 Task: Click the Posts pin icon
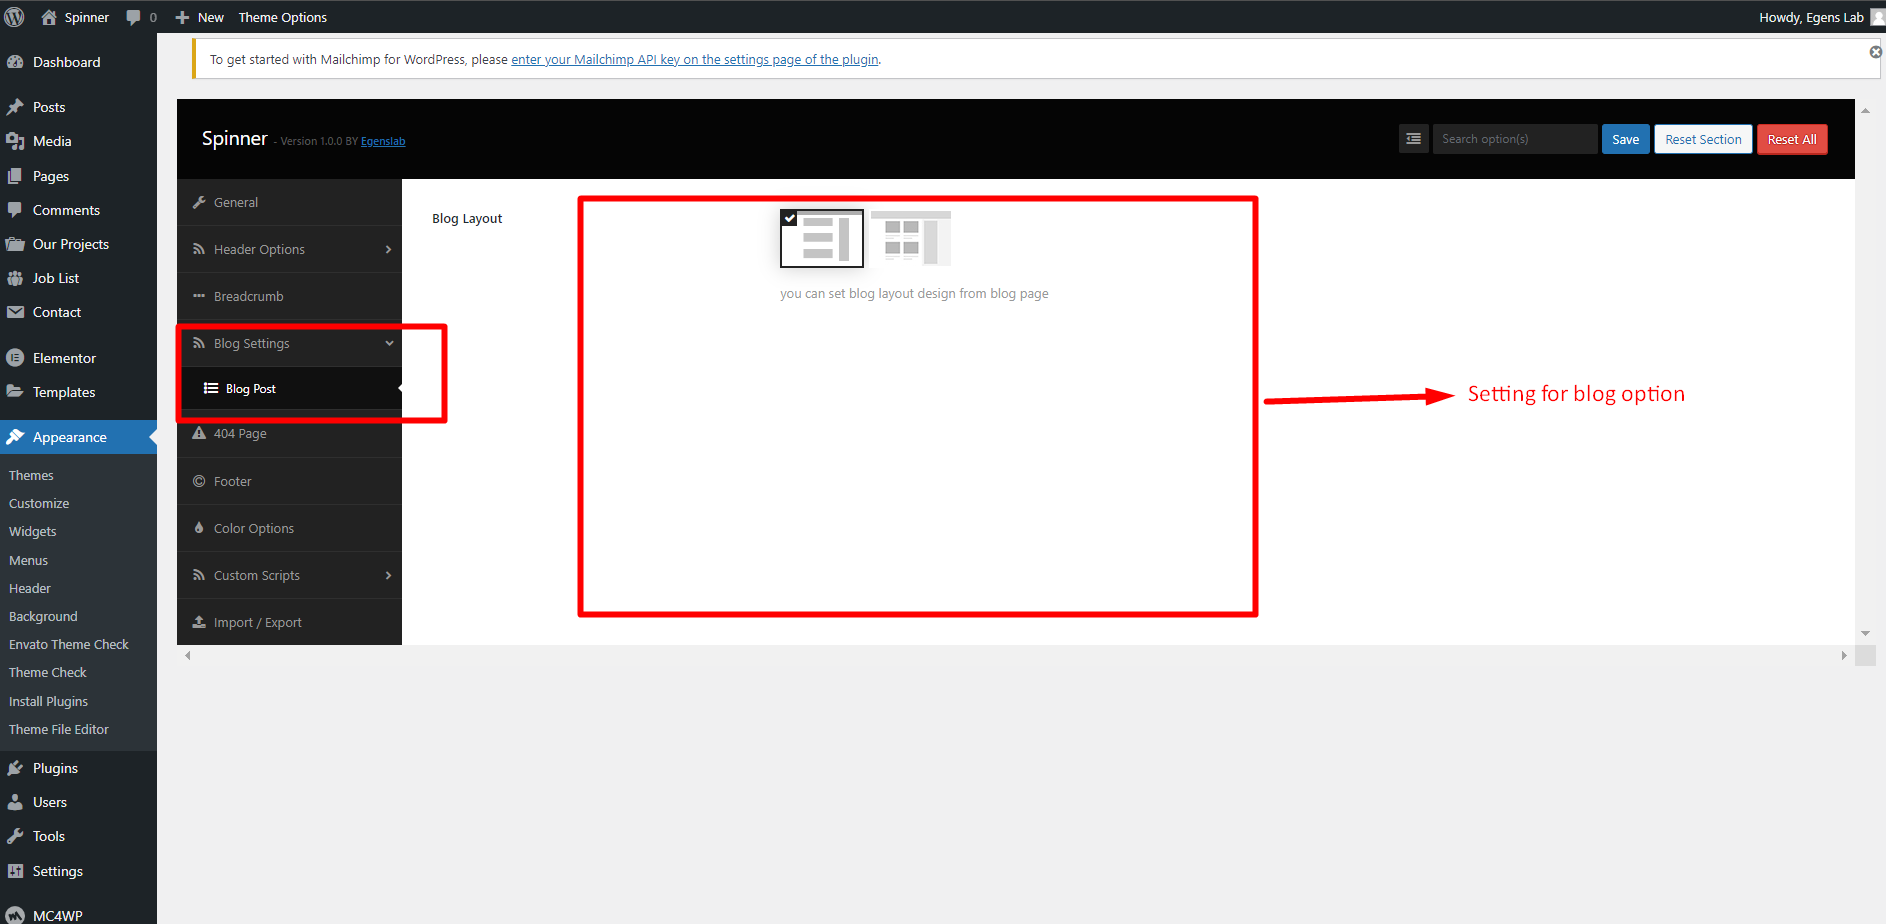click(x=15, y=107)
